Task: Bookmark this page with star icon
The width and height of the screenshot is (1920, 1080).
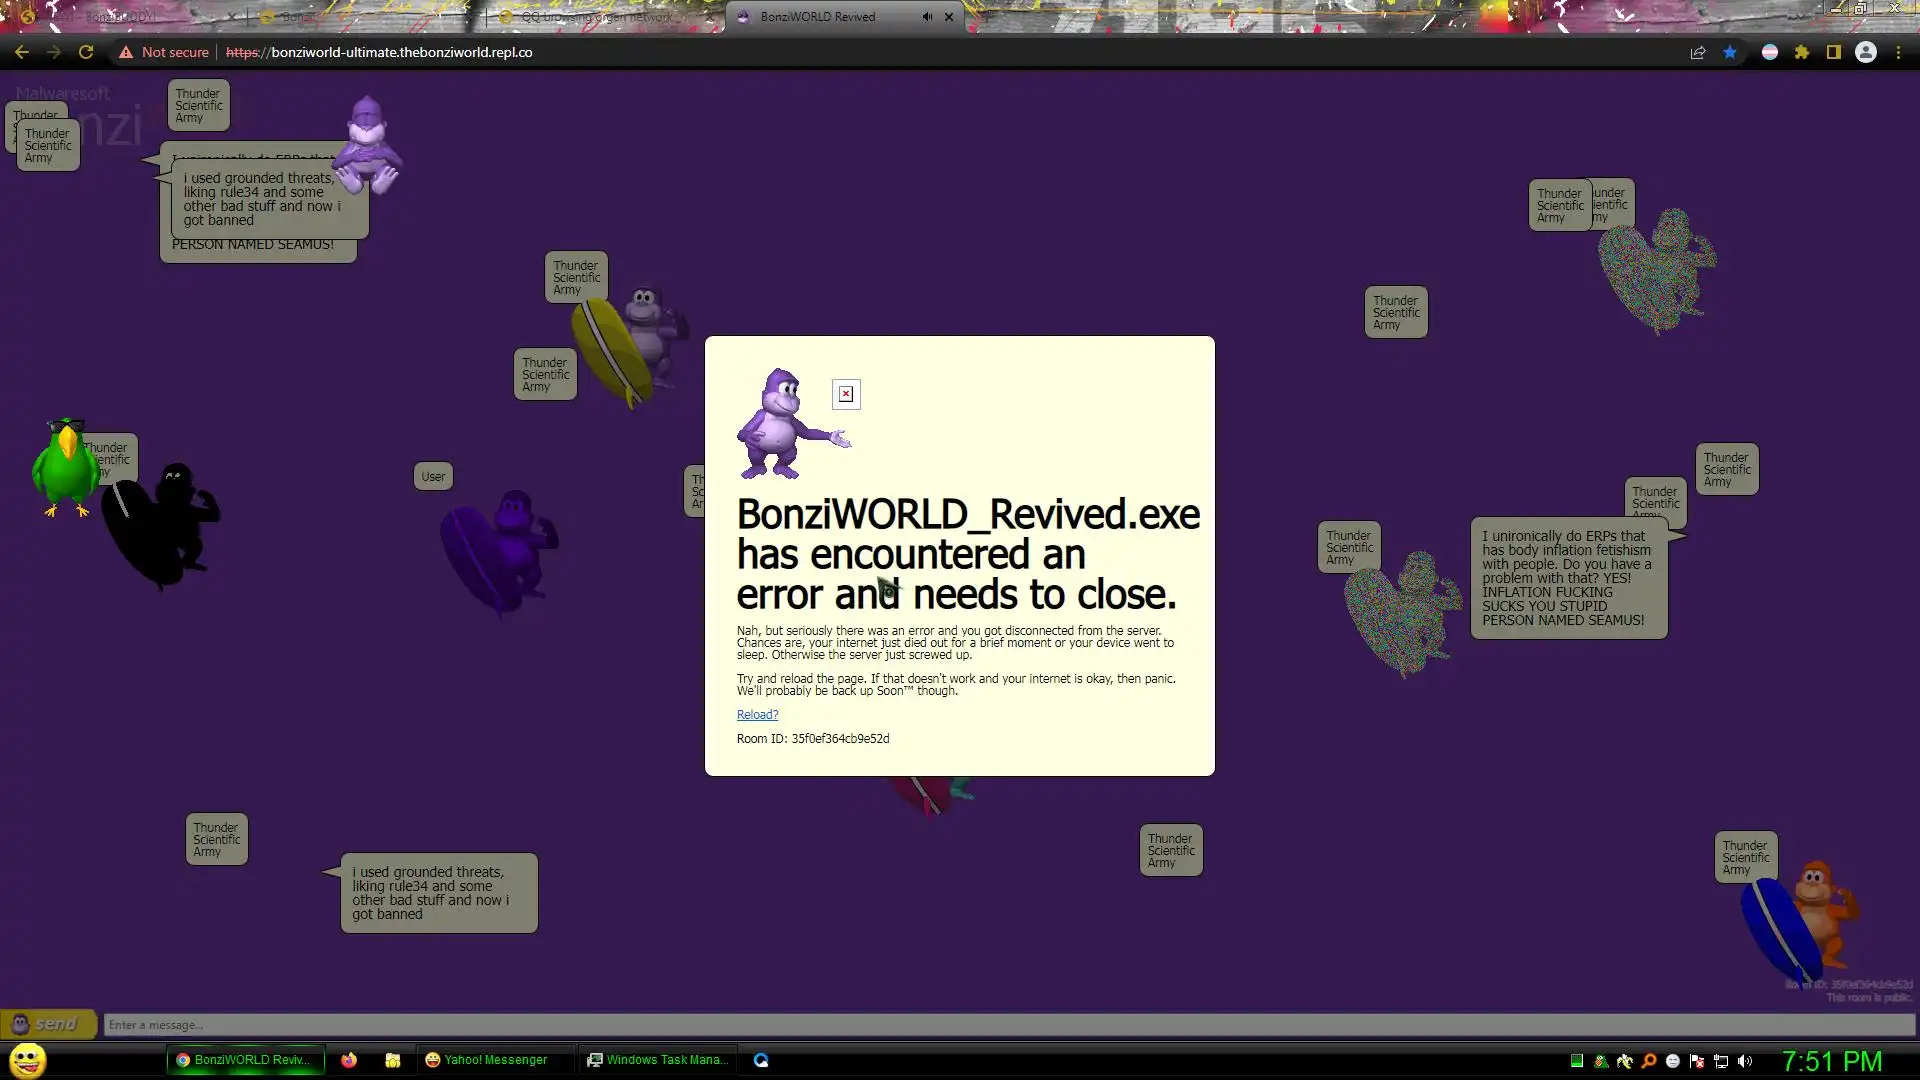Action: pos(1730,52)
